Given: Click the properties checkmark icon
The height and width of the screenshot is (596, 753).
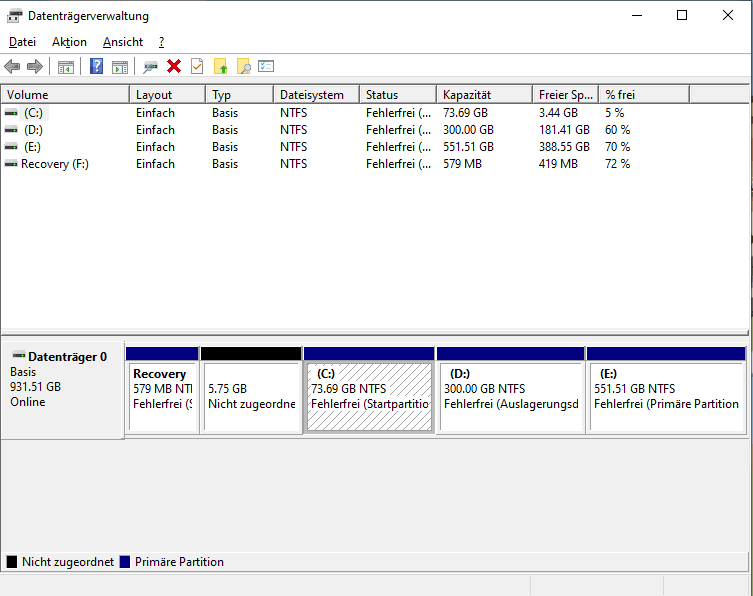Looking at the screenshot, I should pos(197,66).
